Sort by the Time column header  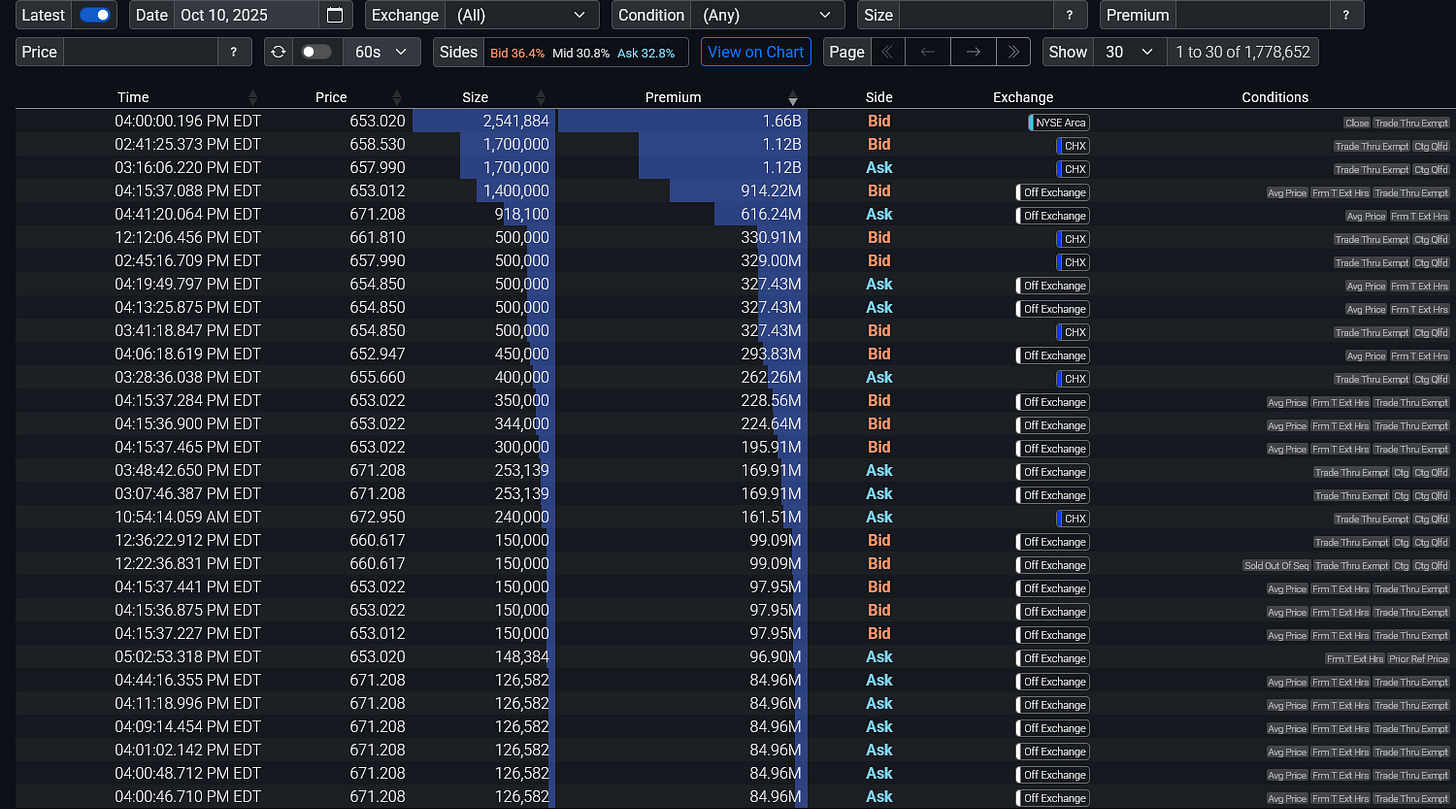(x=133, y=97)
